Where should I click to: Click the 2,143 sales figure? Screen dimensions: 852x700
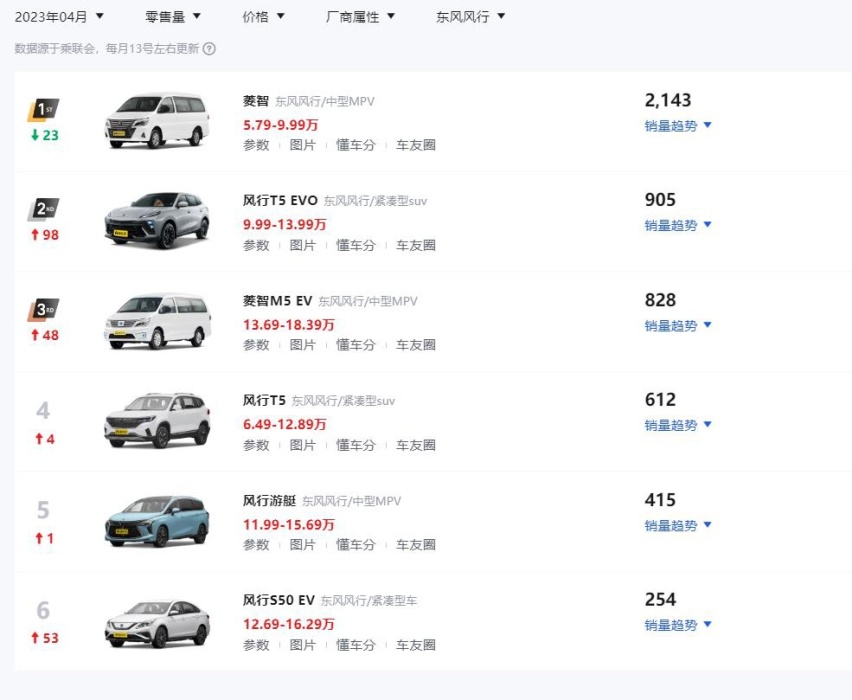(668, 100)
